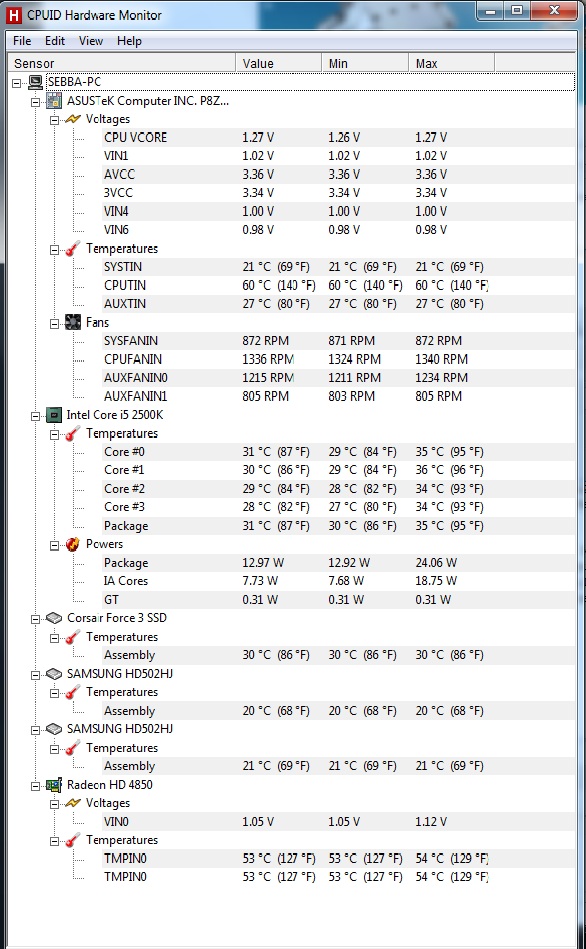The image size is (586, 949).
Task: Click the Corsair Force 3 SSD drive icon
Action: coord(54,618)
